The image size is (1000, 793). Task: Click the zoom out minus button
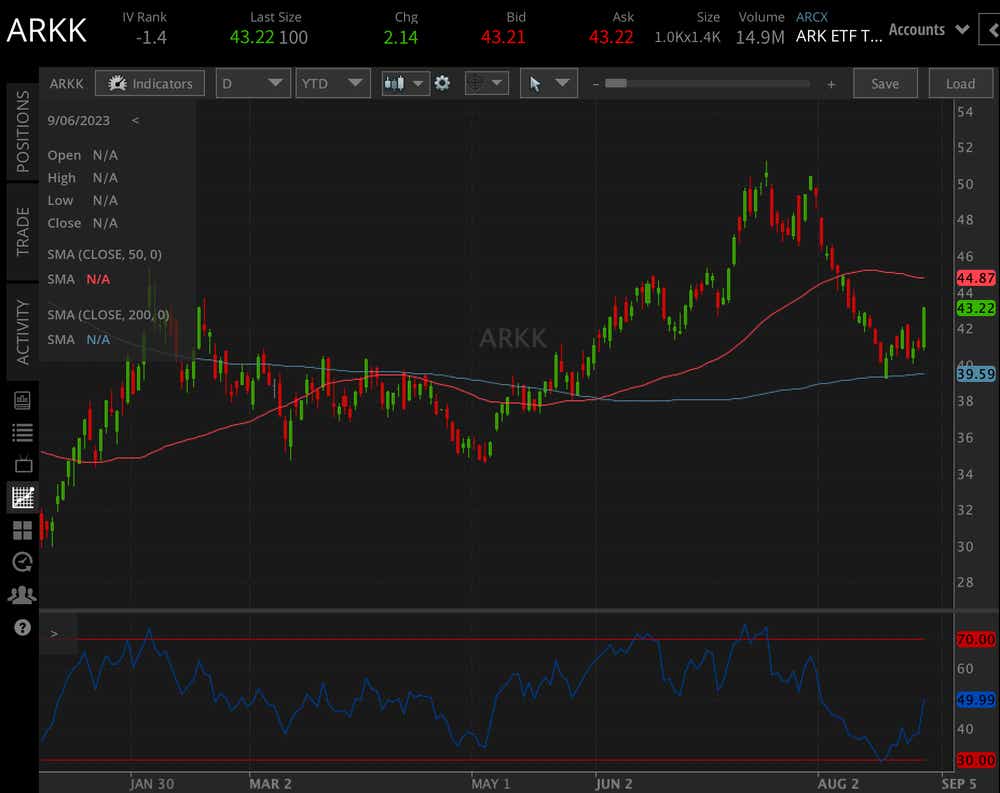[x=596, y=84]
